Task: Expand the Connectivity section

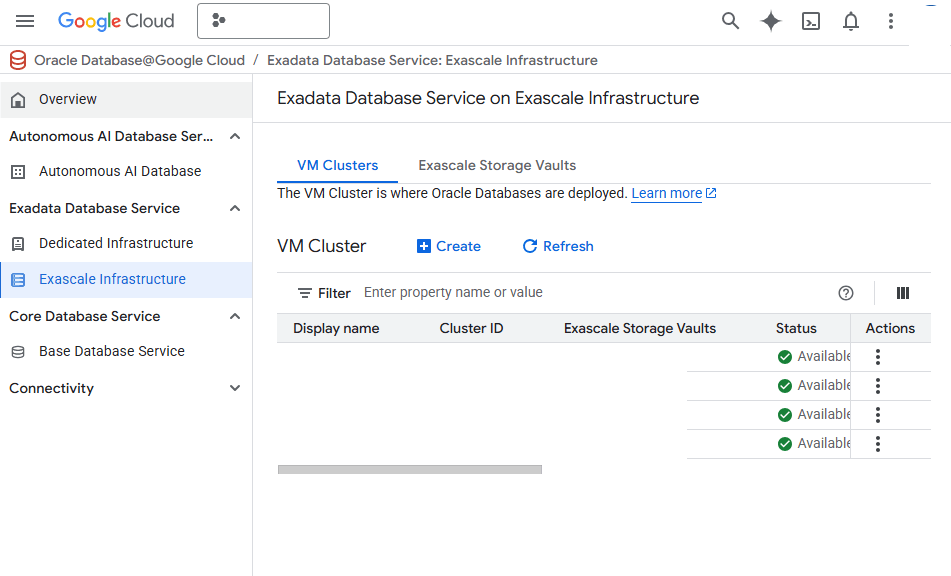Action: pos(234,388)
